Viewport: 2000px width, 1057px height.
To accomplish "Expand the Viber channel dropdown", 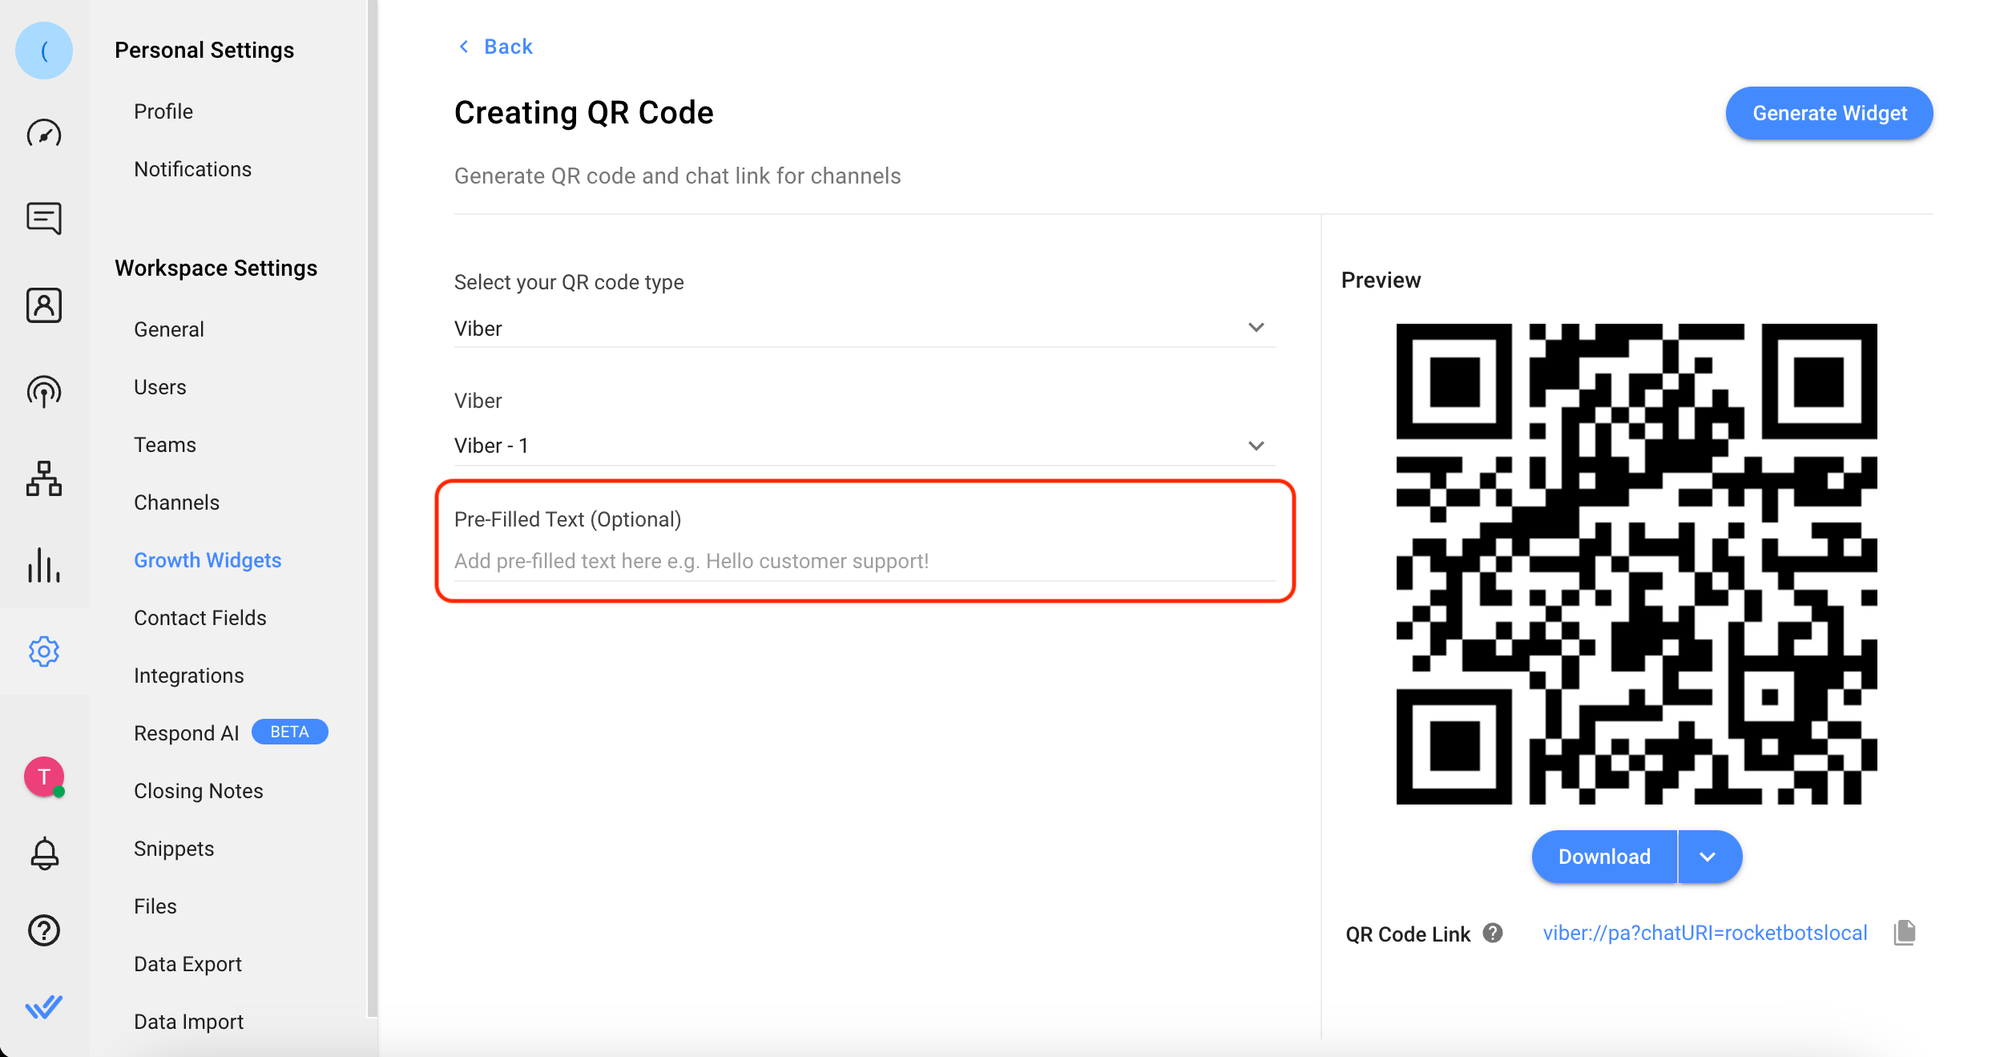I will (x=1256, y=446).
